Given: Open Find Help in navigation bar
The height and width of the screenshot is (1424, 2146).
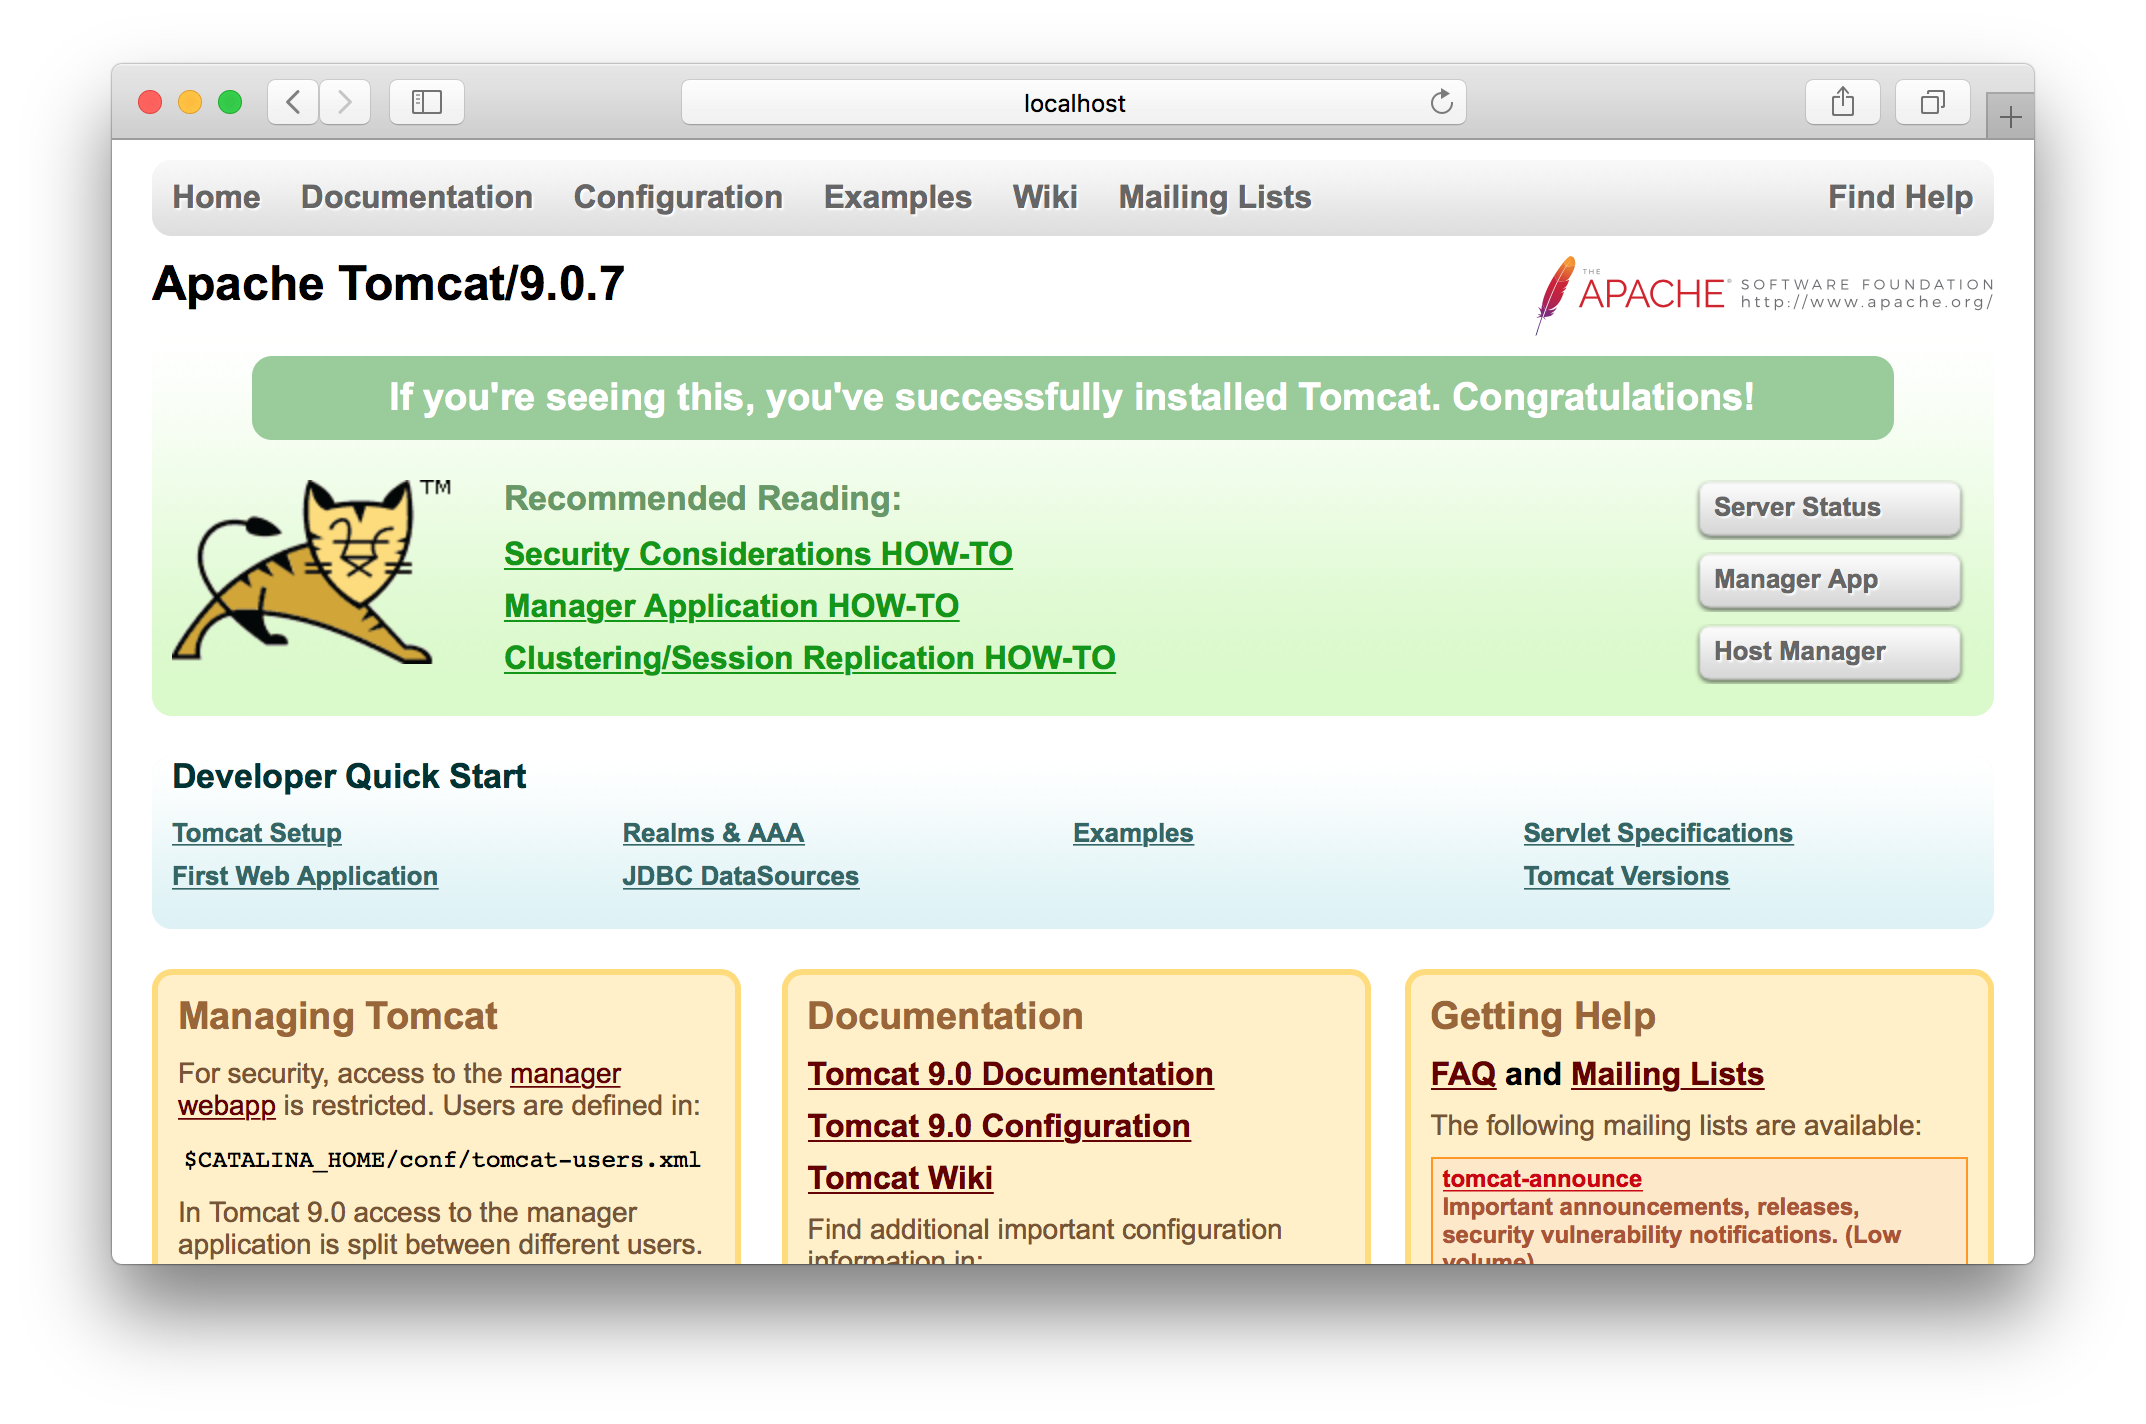Looking at the screenshot, I should 1899,197.
